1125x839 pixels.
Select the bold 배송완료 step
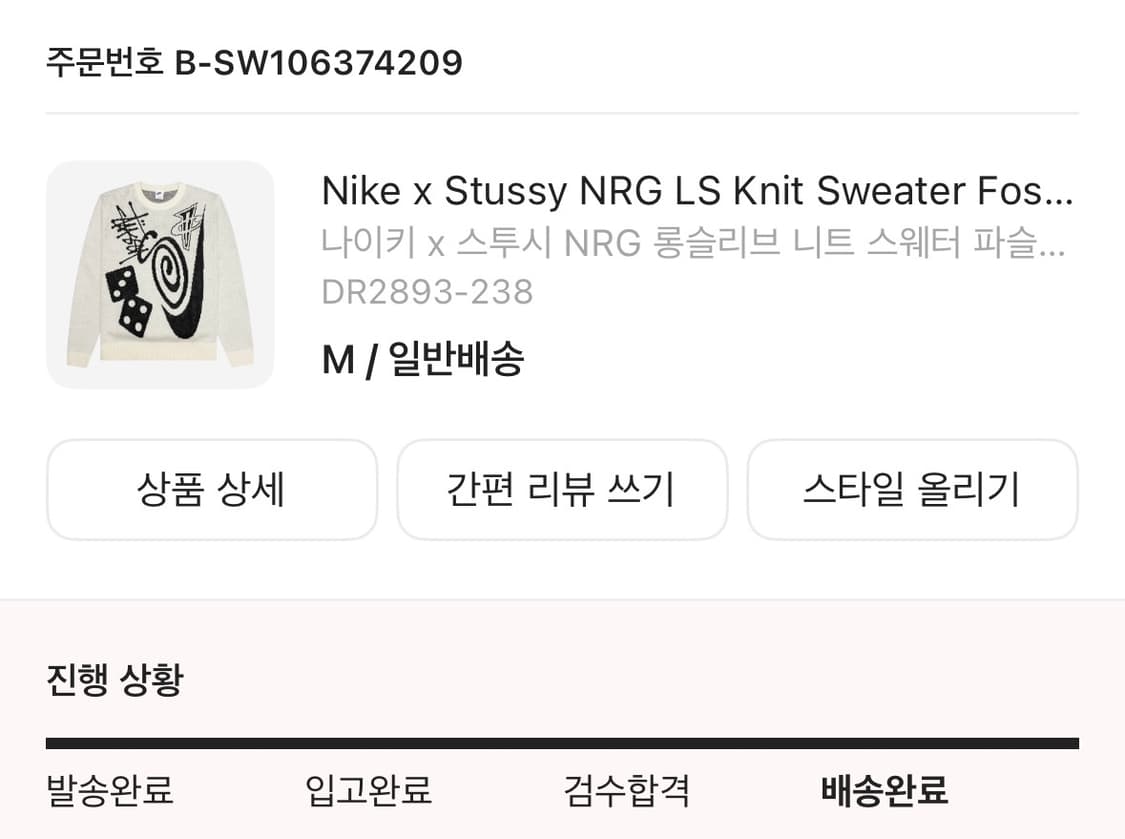click(884, 790)
